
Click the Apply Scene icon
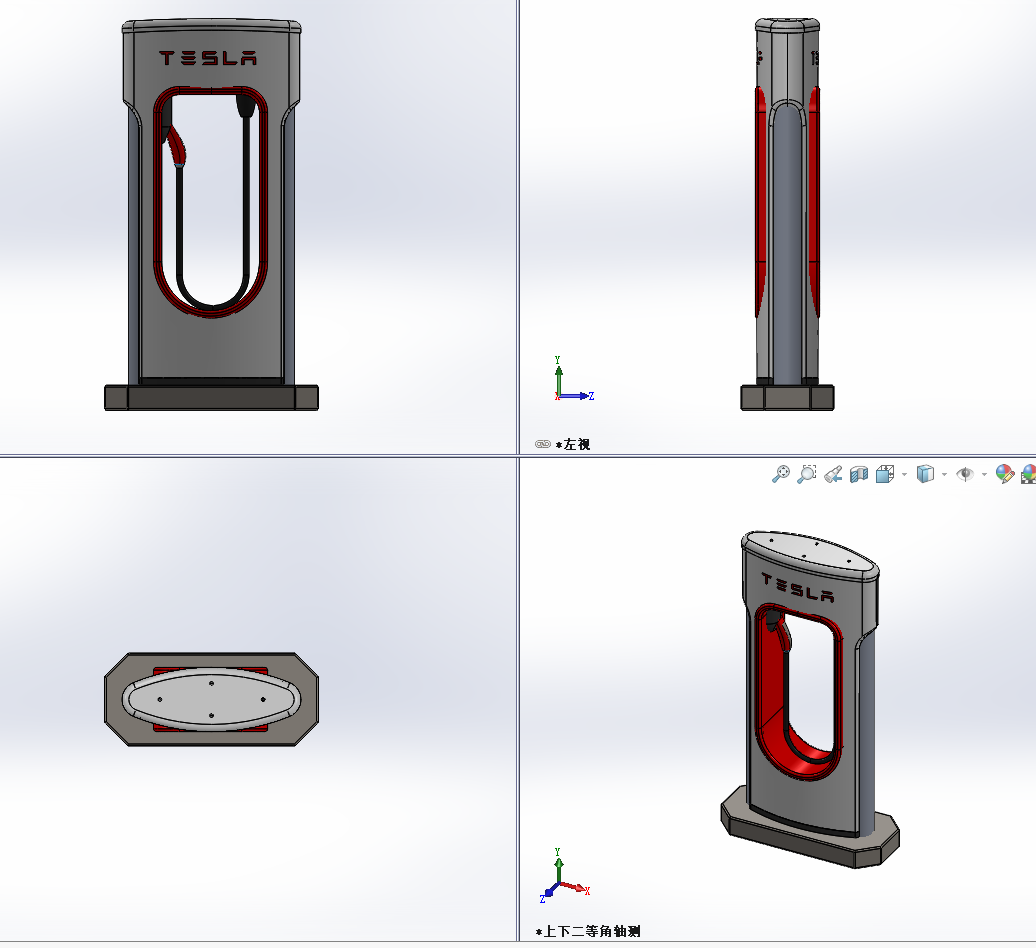(1029, 474)
